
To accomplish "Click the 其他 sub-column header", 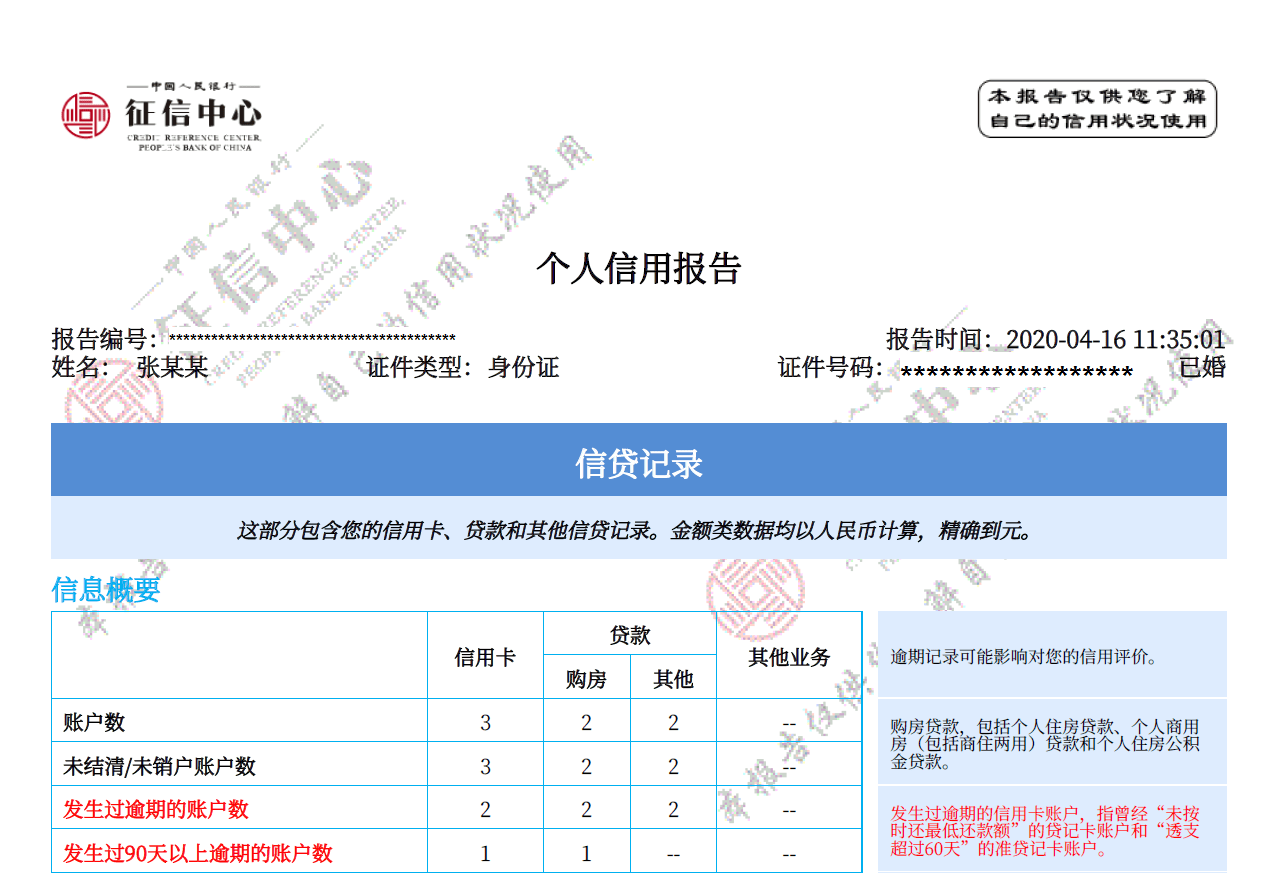I will (673, 679).
